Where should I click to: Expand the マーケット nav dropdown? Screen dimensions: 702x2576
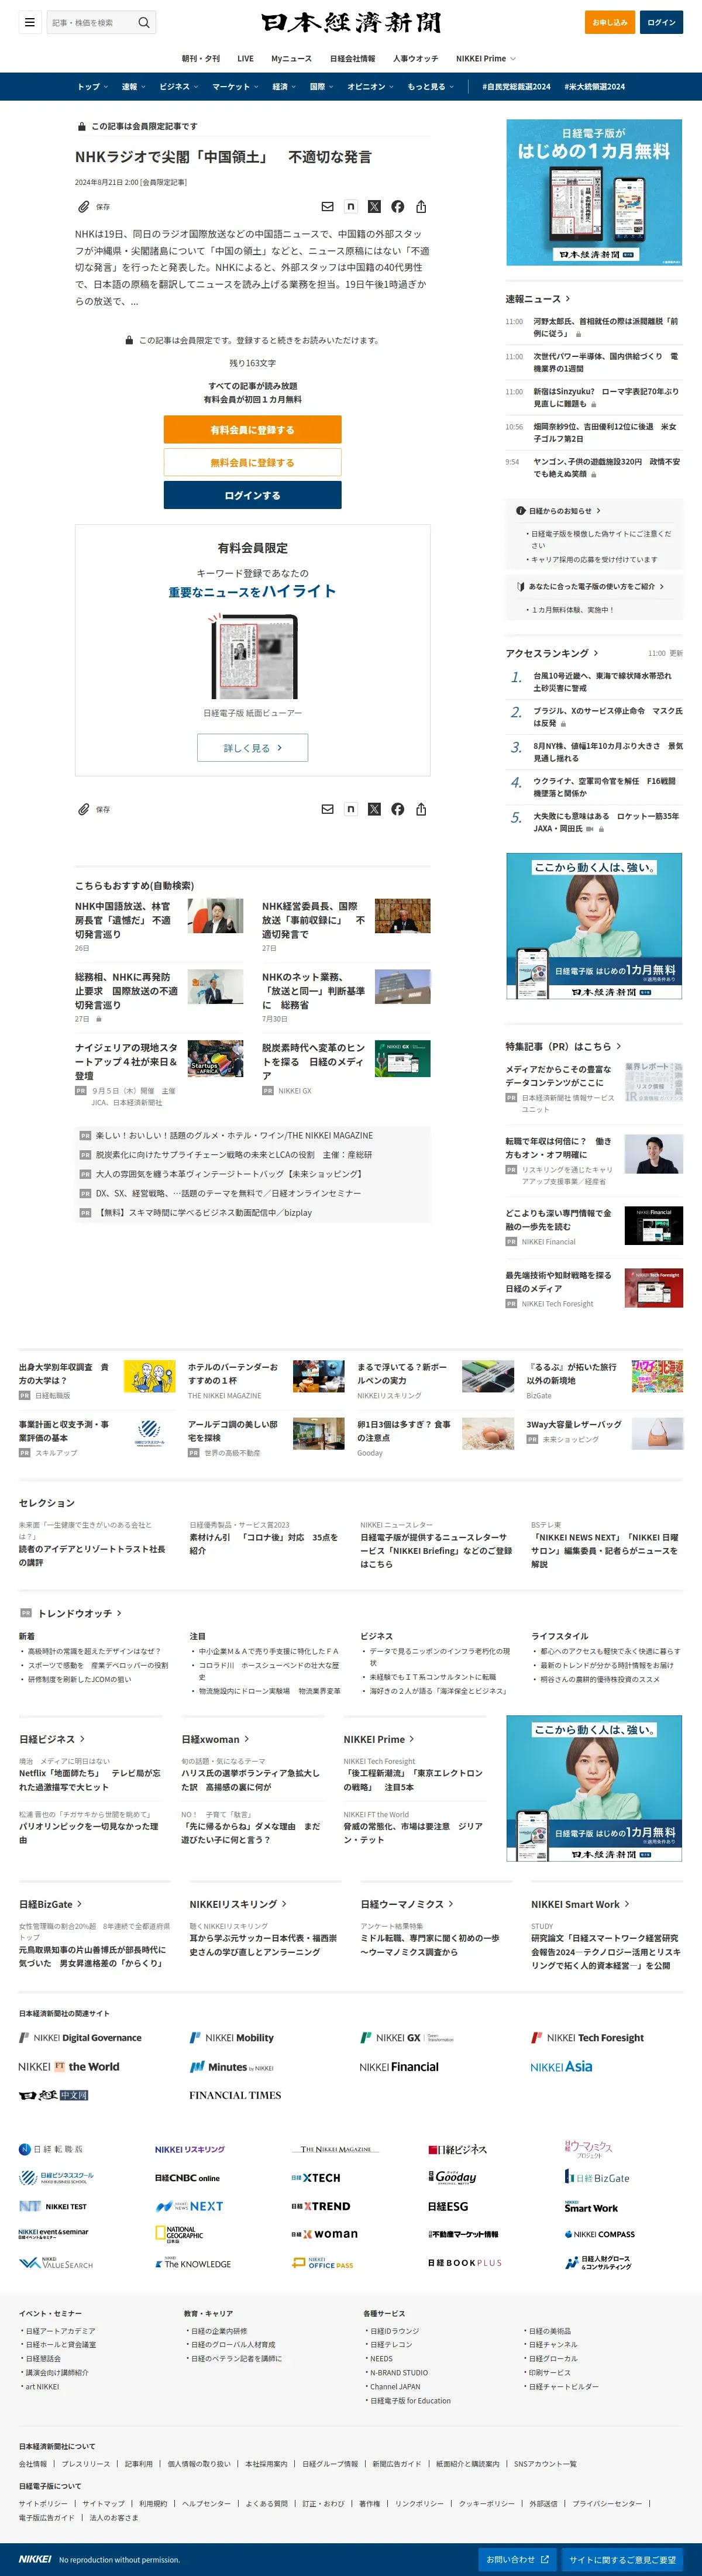[236, 87]
